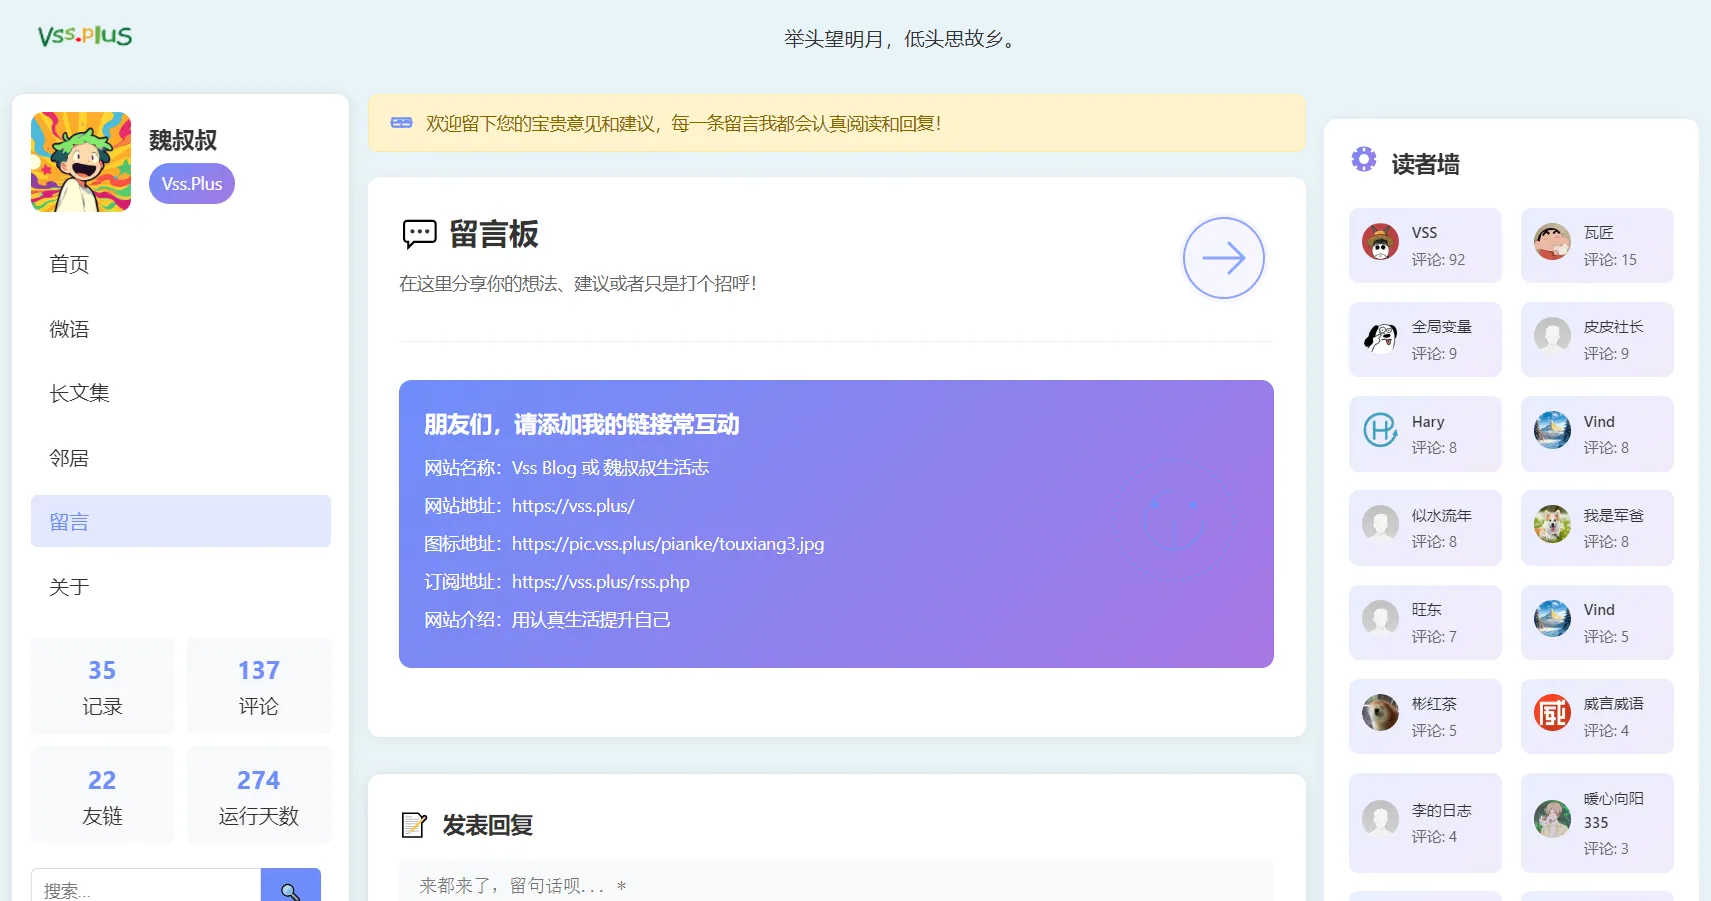Focus the 搜索 input field
This screenshot has height=901, width=1711.
[146, 887]
